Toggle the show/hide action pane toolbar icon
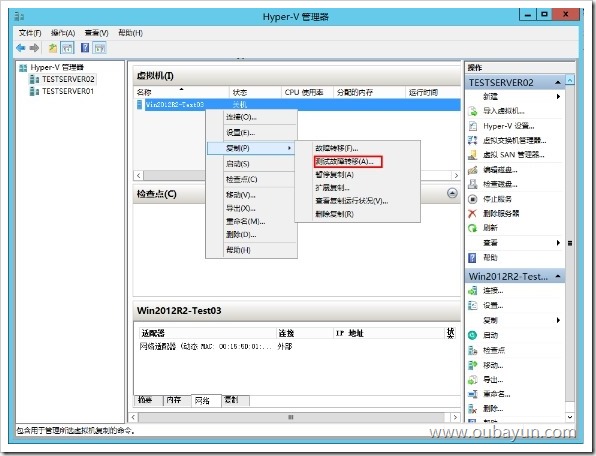Image resolution: width=596 pixels, height=456 pixels. pos(100,48)
